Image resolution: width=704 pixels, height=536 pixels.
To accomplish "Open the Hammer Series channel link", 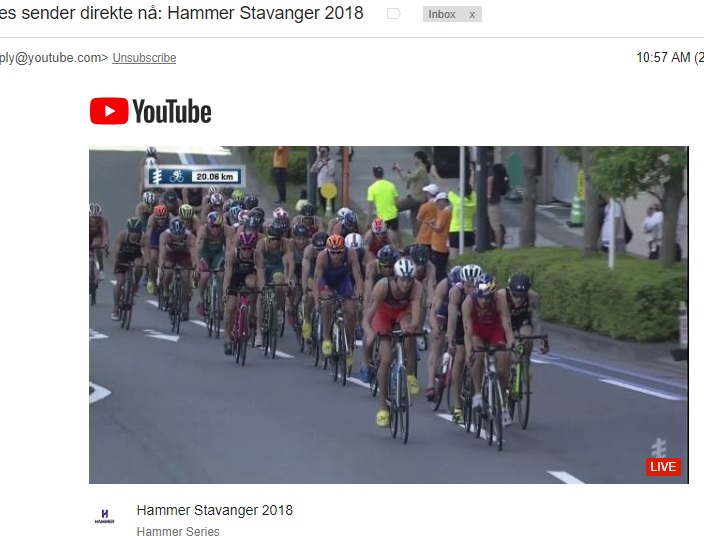I will [x=178, y=531].
